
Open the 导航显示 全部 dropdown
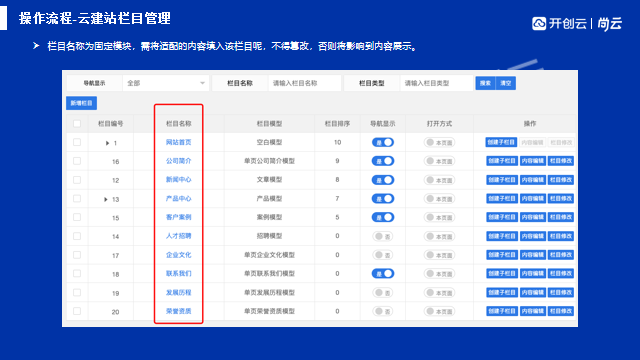(166, 83)
